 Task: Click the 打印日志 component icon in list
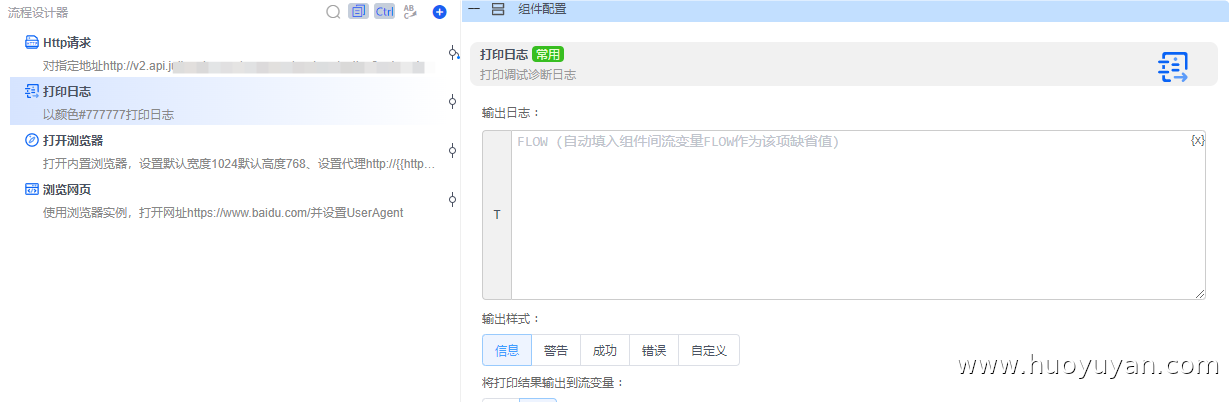point(32,91)
